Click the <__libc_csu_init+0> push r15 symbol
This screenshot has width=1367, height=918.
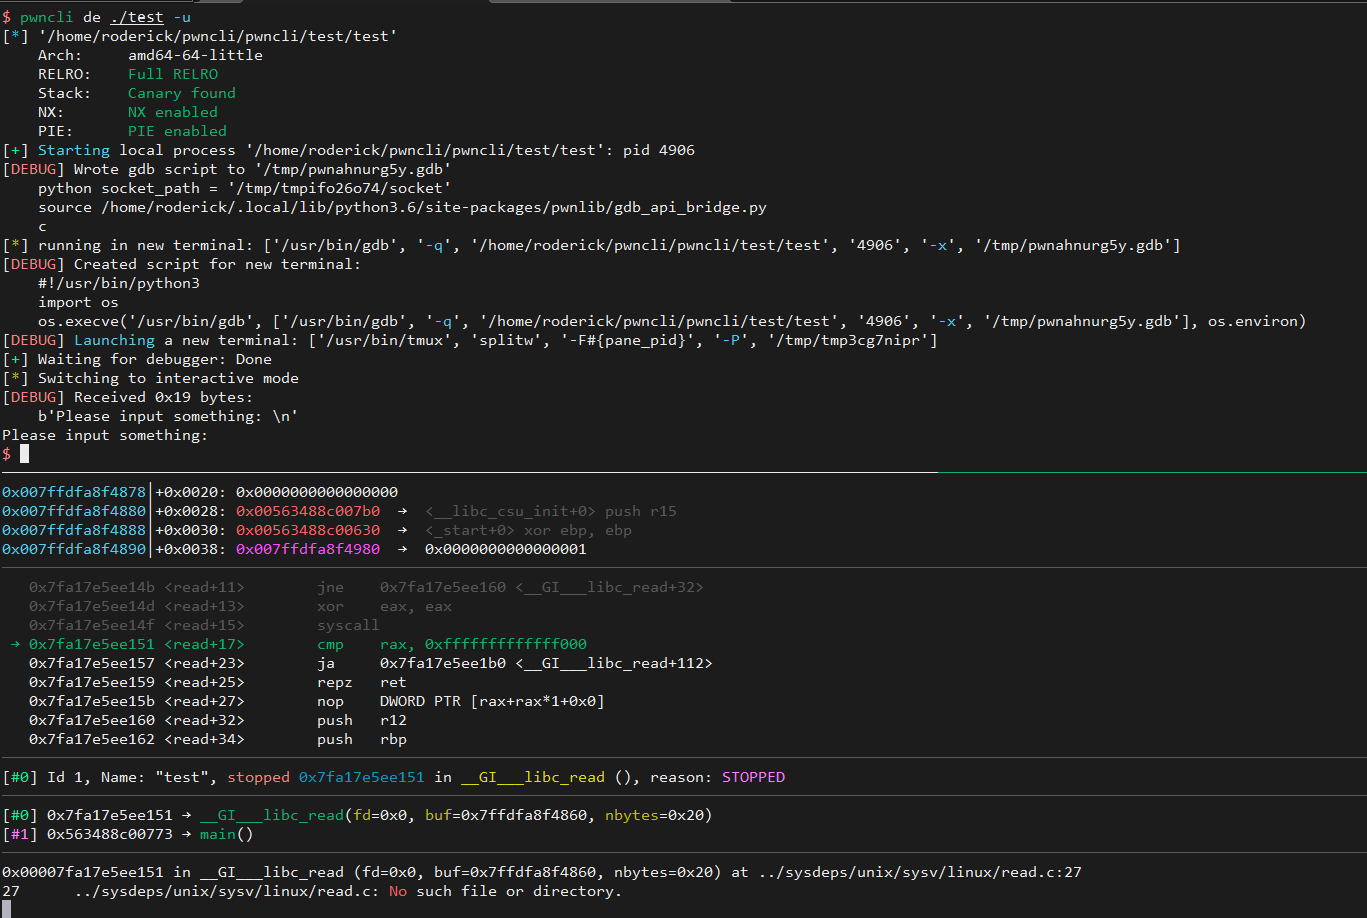[550, 511]
